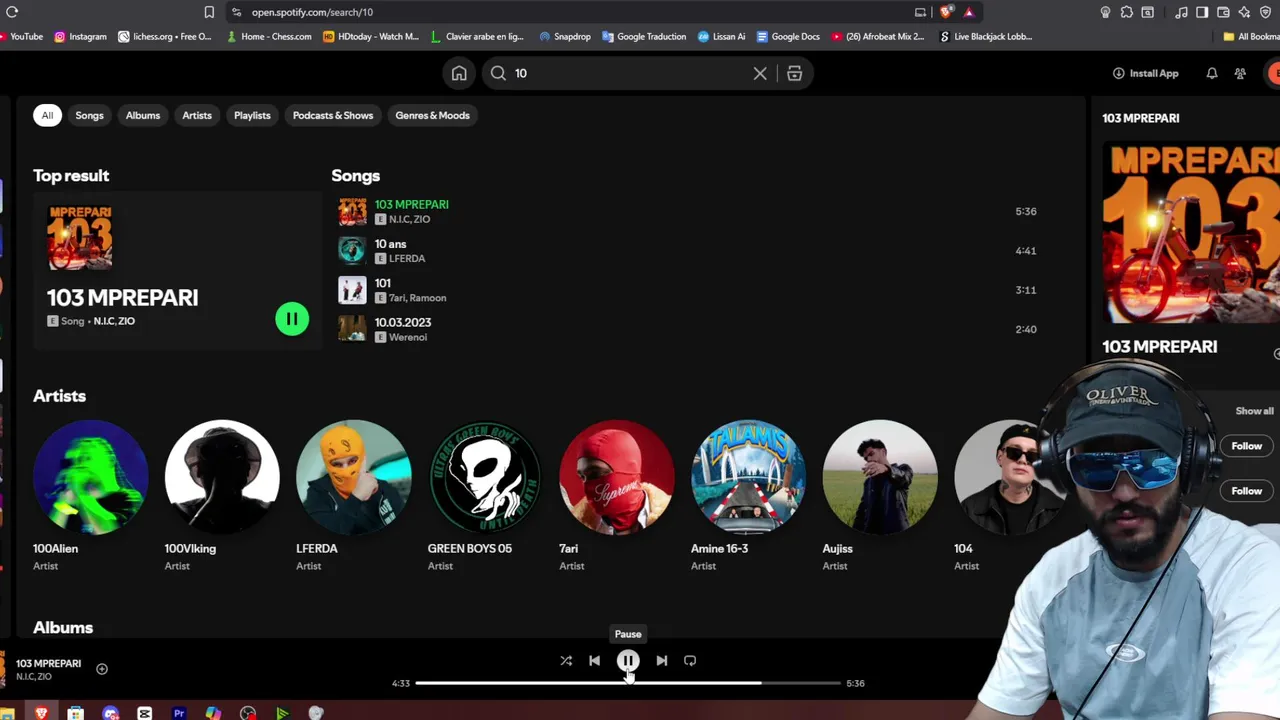Image resolution: width=1280 pixels, height=720 pixels.
Task: Open Brave Leo AI sparkle icon
Action: (1244, 12)
